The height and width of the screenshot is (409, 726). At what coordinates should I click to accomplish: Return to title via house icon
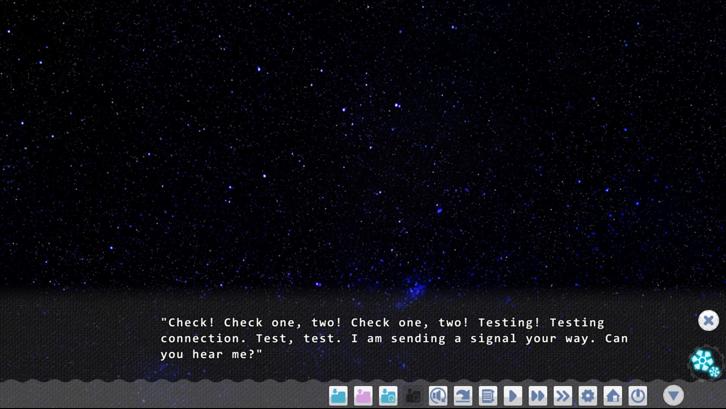(x=613, y=396)
